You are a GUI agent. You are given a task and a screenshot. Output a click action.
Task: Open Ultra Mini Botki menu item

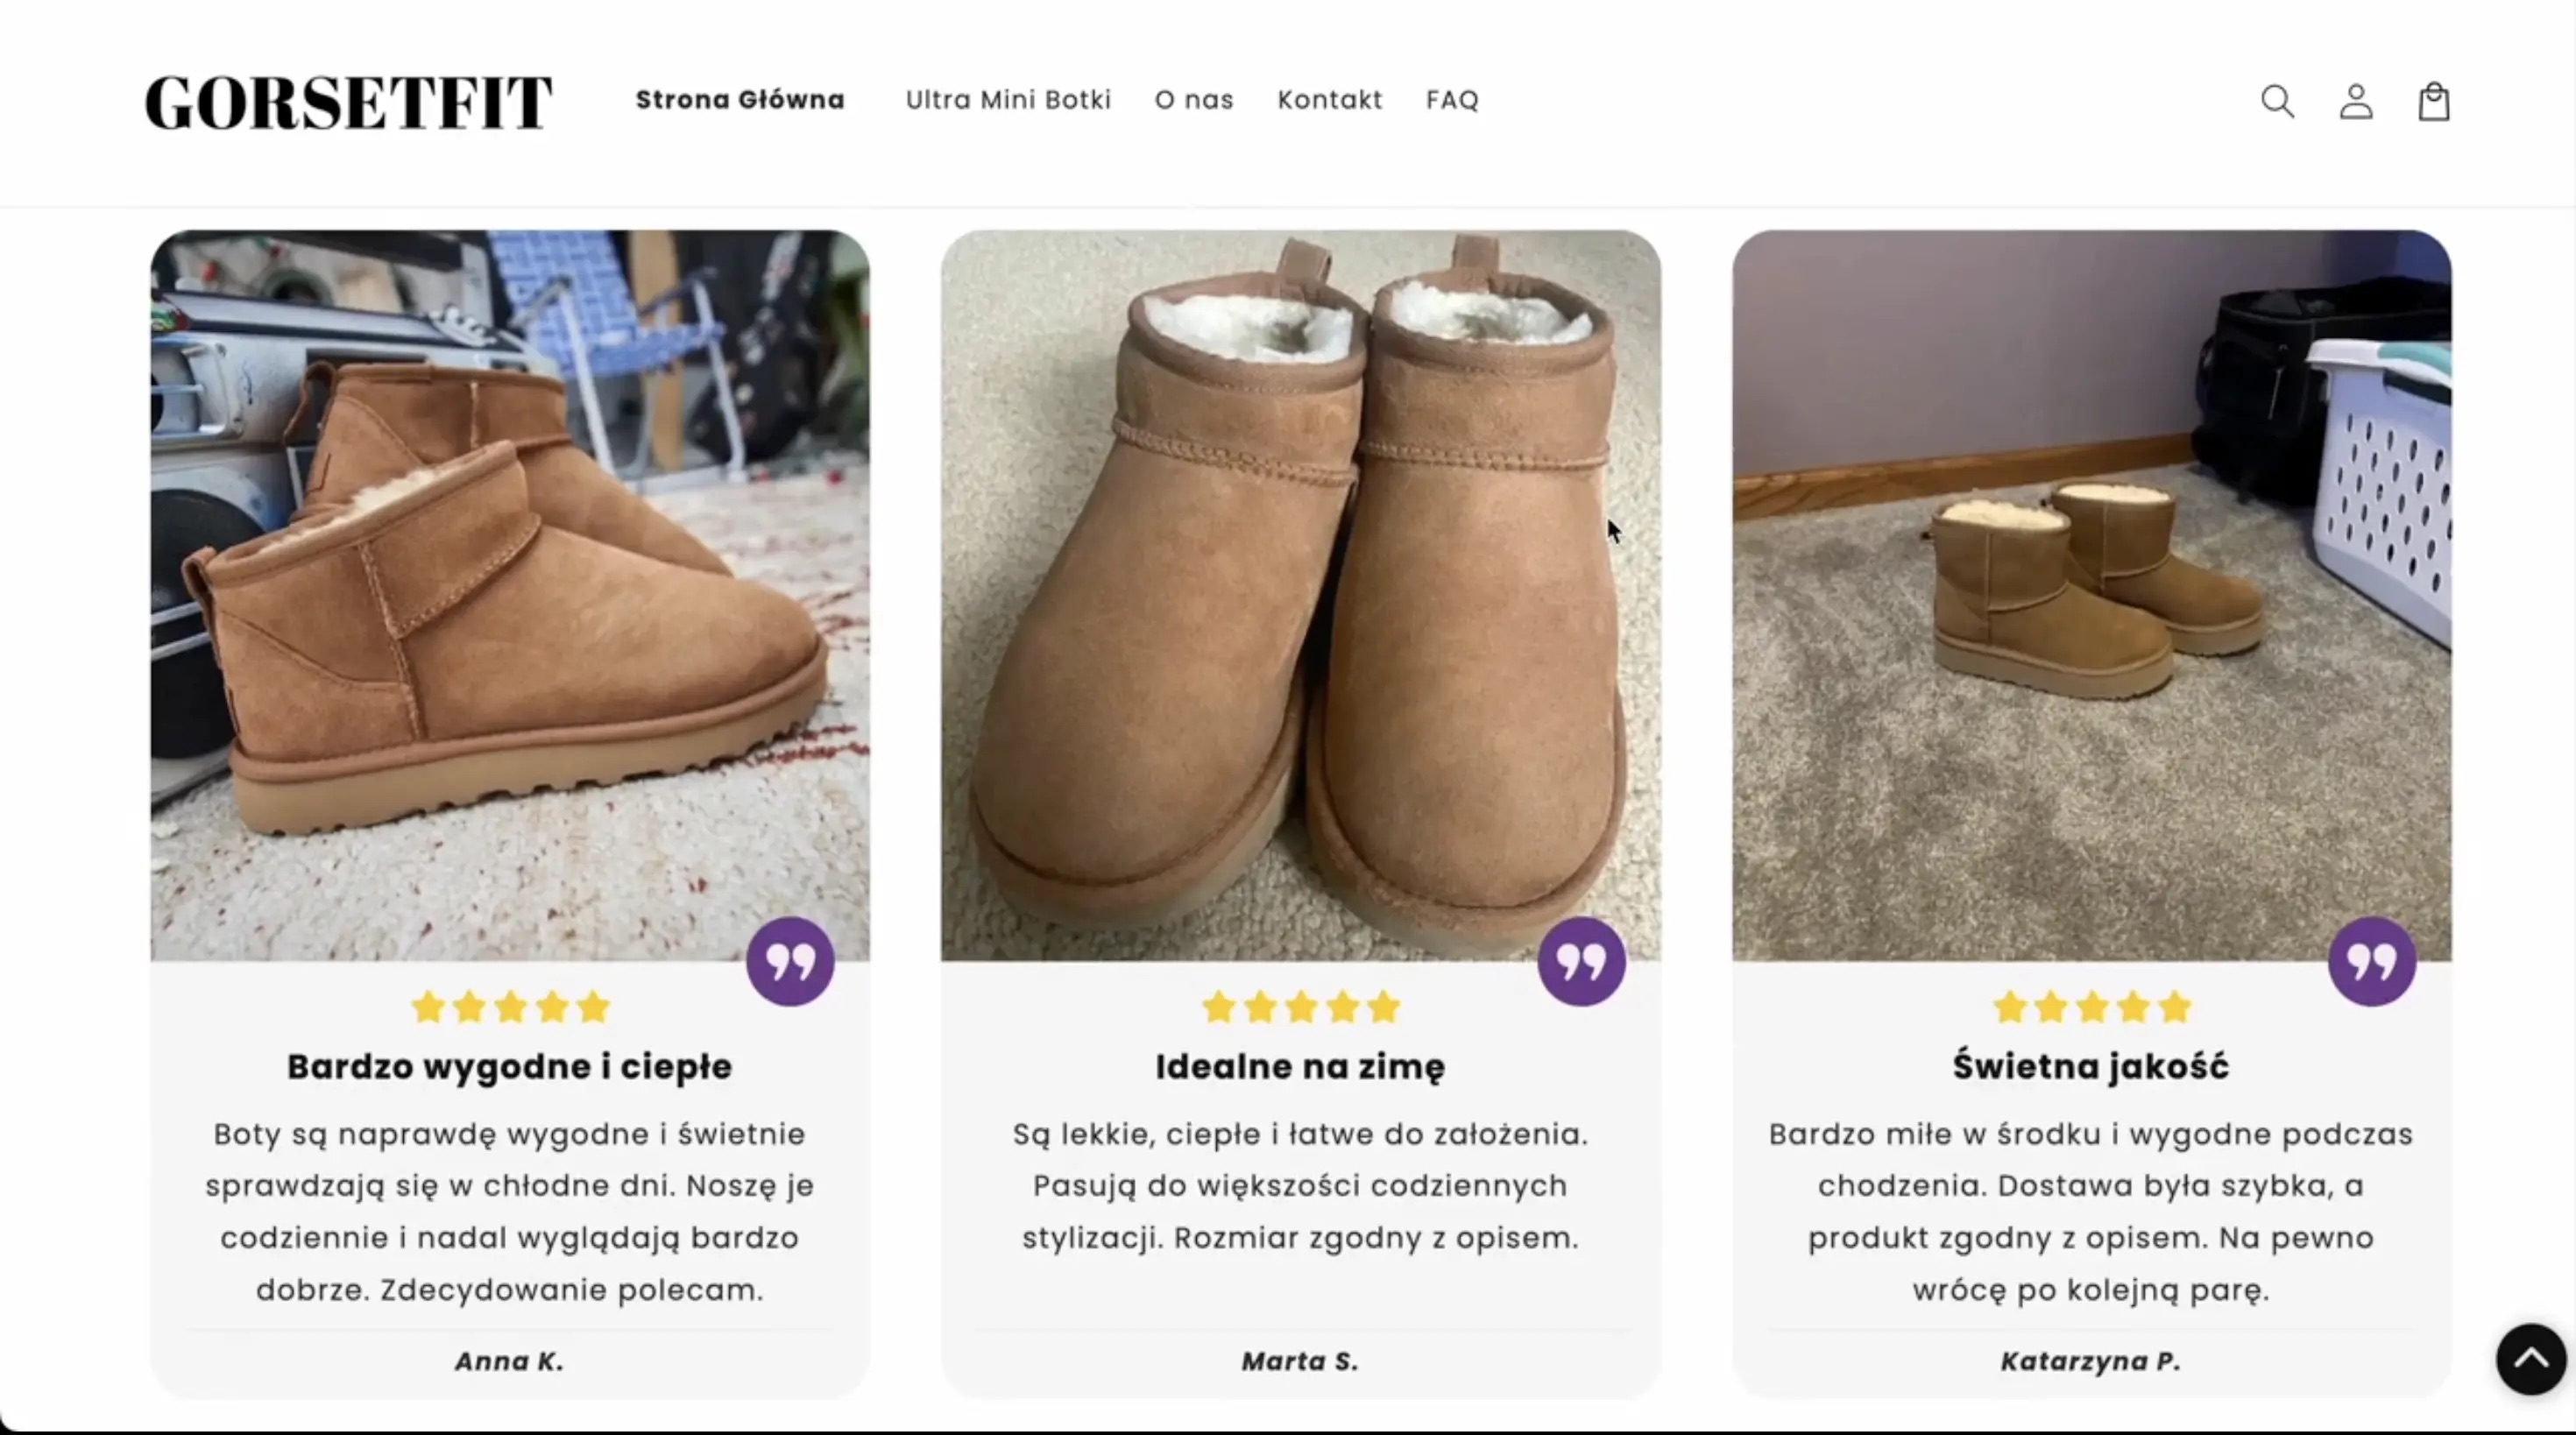coord(1008,100)
